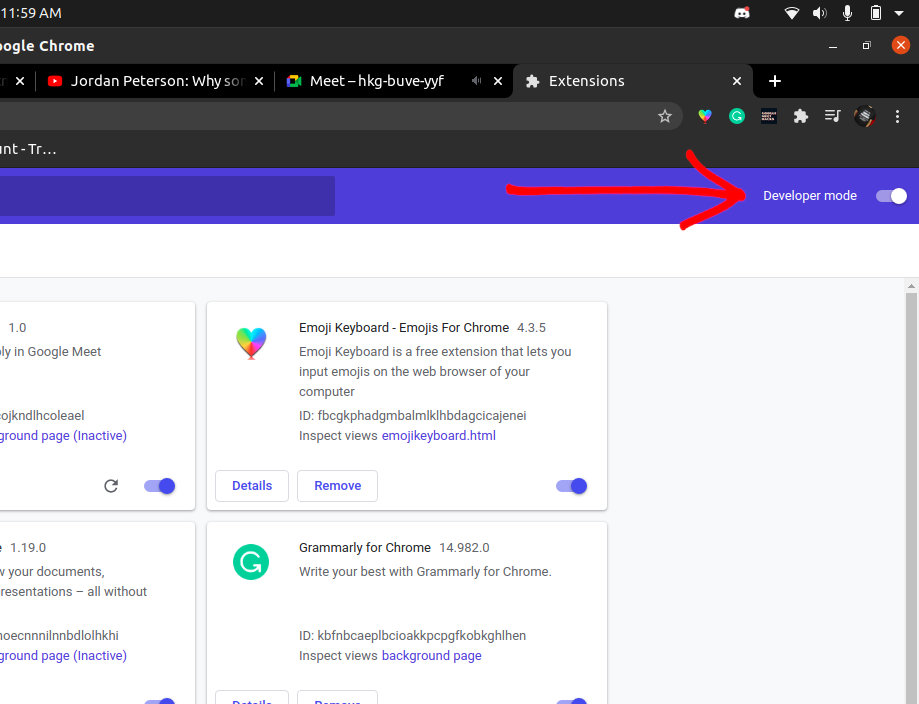Open the Chrome profile avatar
Image resolution: width=919 pixels, height=704 pixels.
point(864,116)
